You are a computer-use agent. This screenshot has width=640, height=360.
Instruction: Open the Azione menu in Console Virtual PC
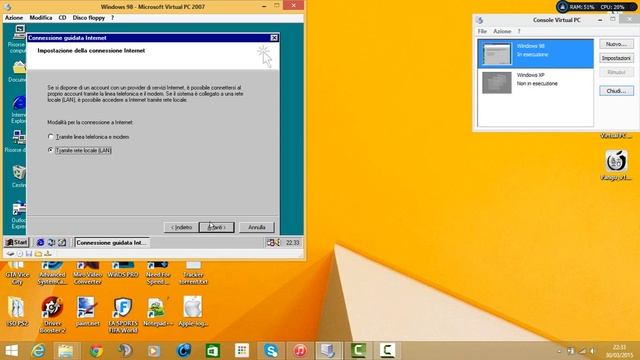tap(502, 31)
